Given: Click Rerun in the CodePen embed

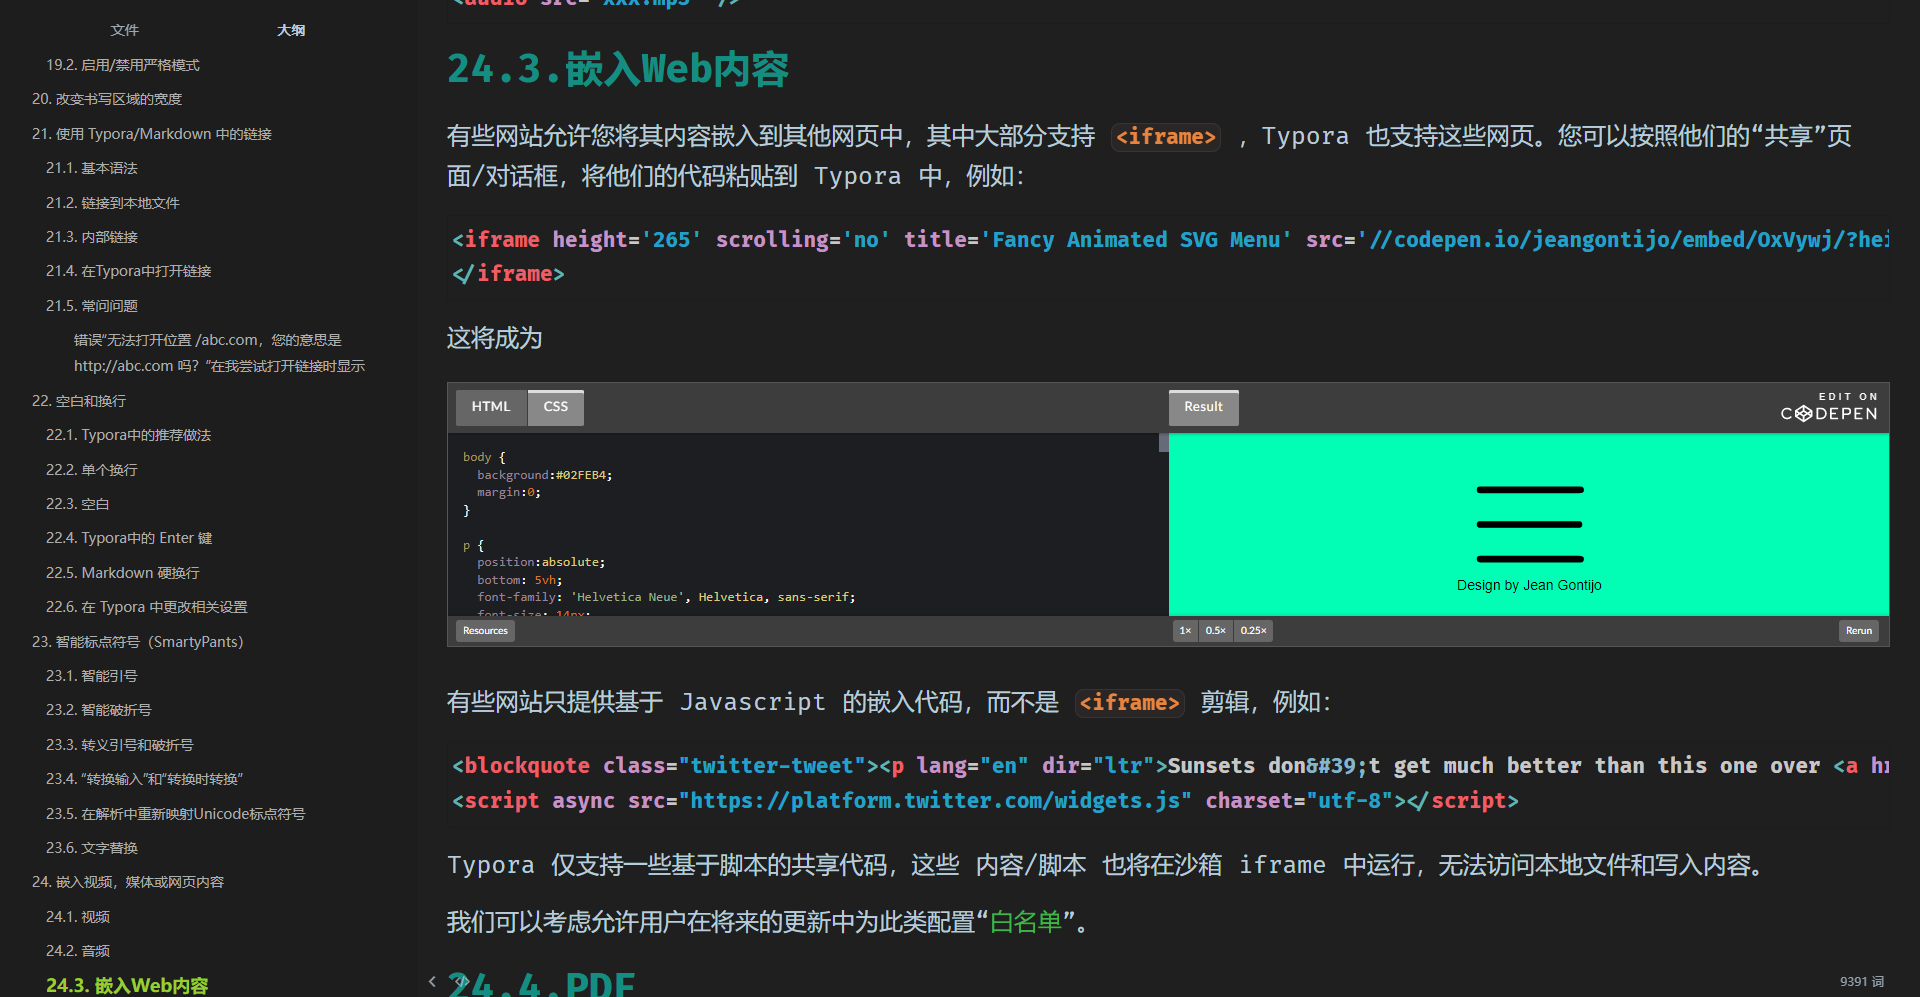Looking at the screenshot, I should [1859, 631].
